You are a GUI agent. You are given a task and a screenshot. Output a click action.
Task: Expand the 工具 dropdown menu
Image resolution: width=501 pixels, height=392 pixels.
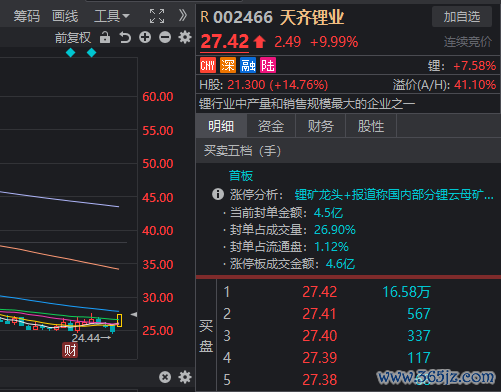[x=111, y=16]
